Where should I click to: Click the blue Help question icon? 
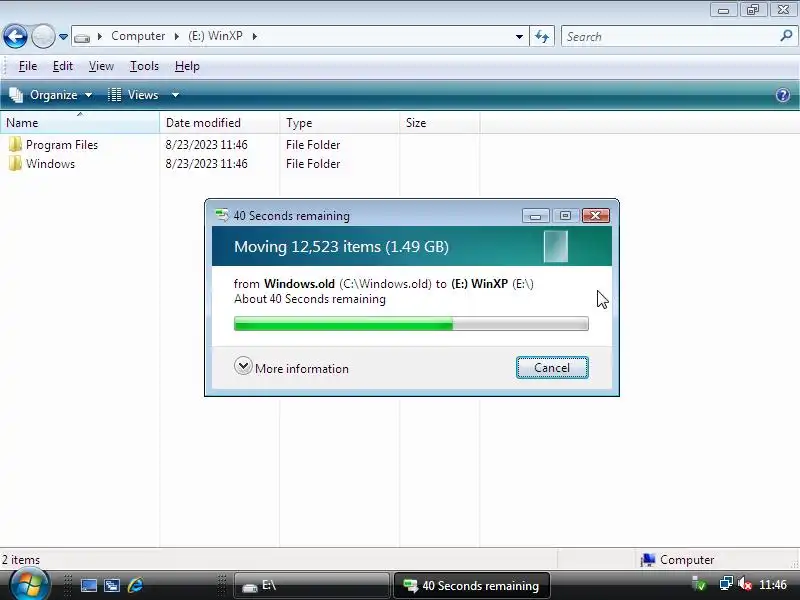783,95
